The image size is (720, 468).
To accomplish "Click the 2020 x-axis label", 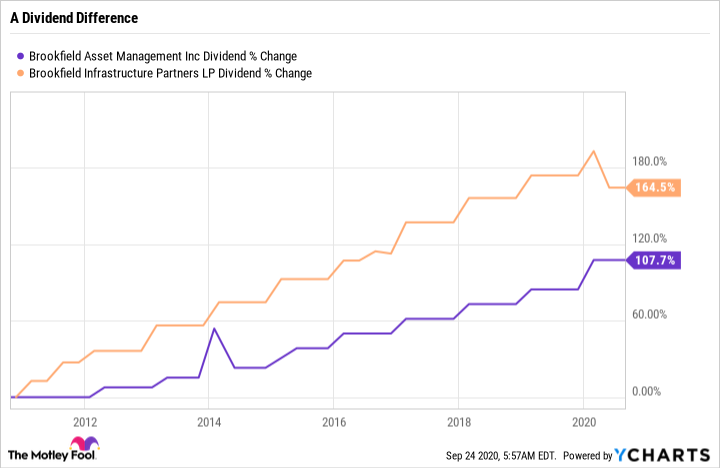I will click(583, 421).
